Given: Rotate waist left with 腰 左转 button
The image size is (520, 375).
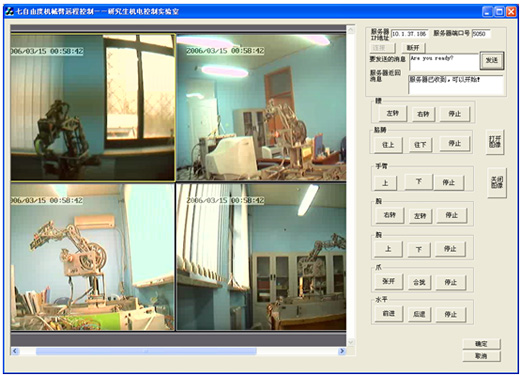Looking at the screenshot, I should (393, 113).
